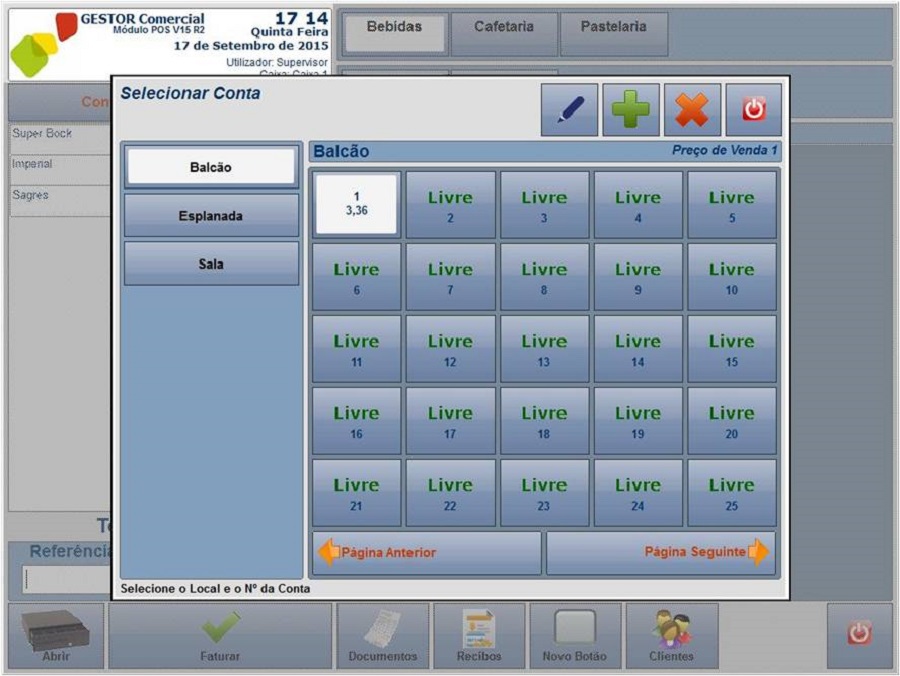Switch to the Sala location
This screenshot has height=676, width=900.
click(211, 264)
